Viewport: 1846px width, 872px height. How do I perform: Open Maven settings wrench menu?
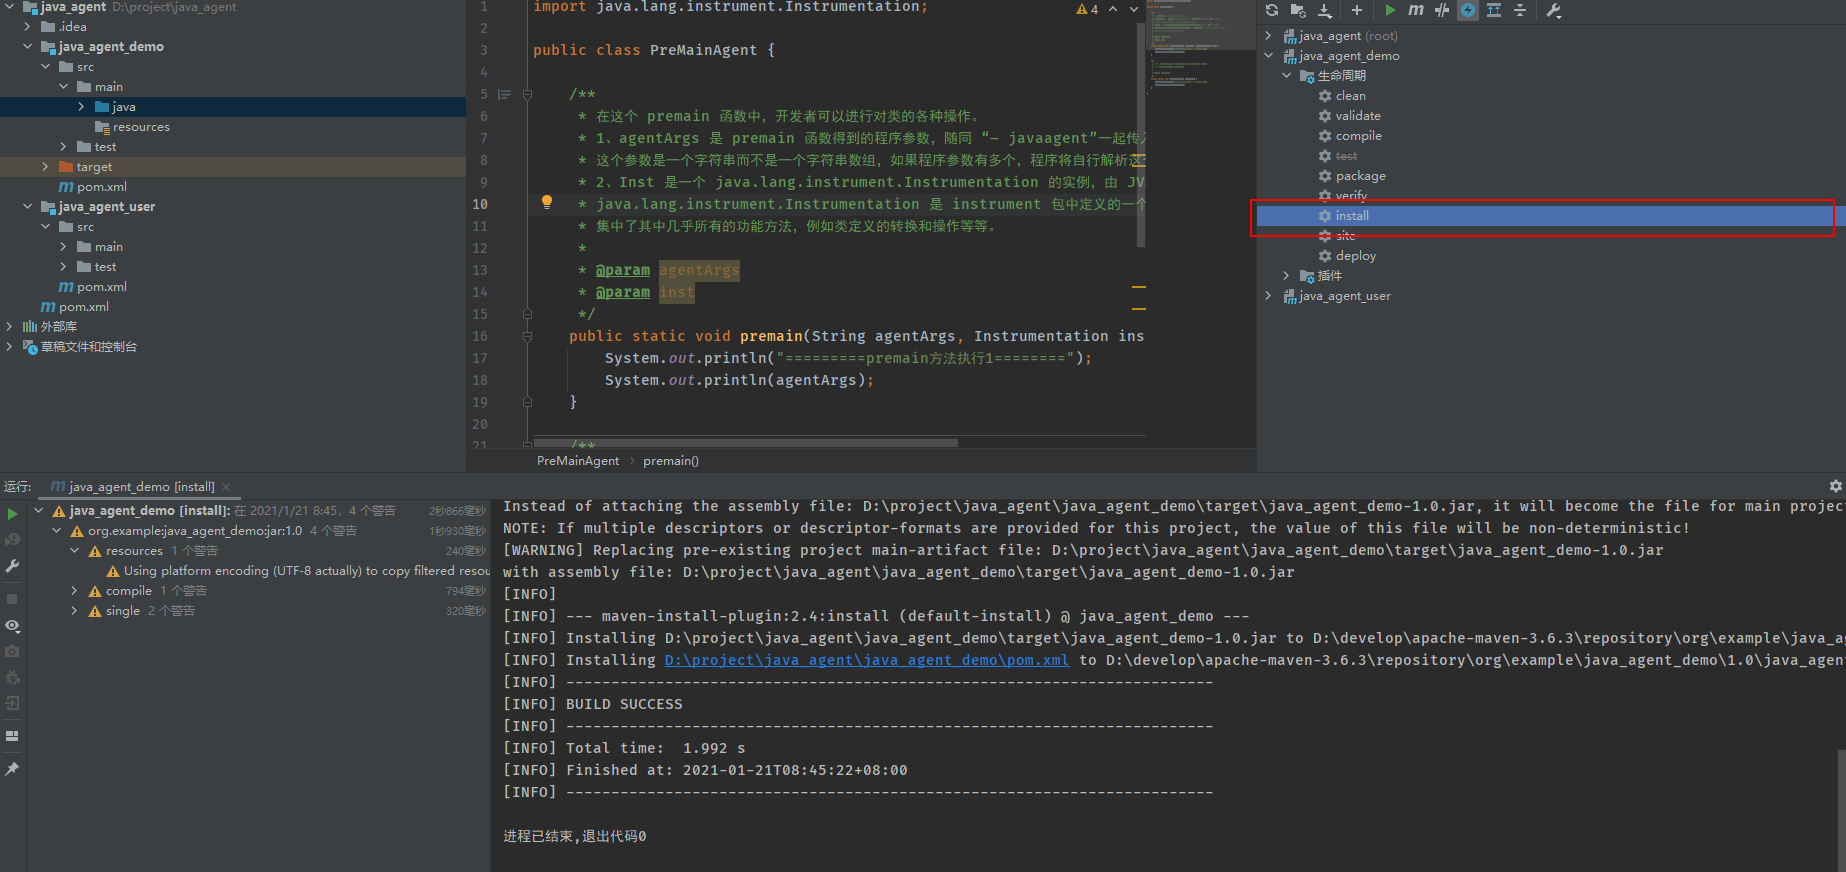pyautogui.click(x=1553, y=10)
